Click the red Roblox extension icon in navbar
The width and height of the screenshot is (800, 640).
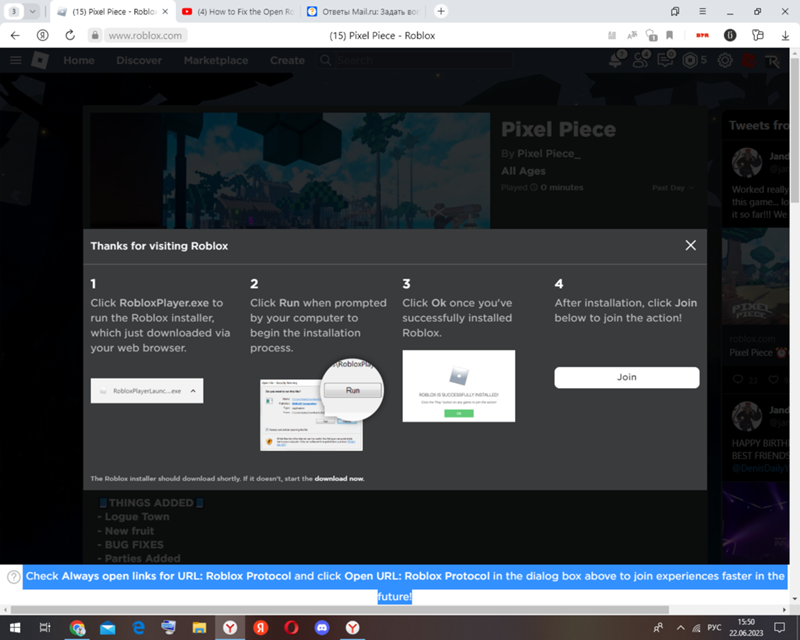point(748,61)
